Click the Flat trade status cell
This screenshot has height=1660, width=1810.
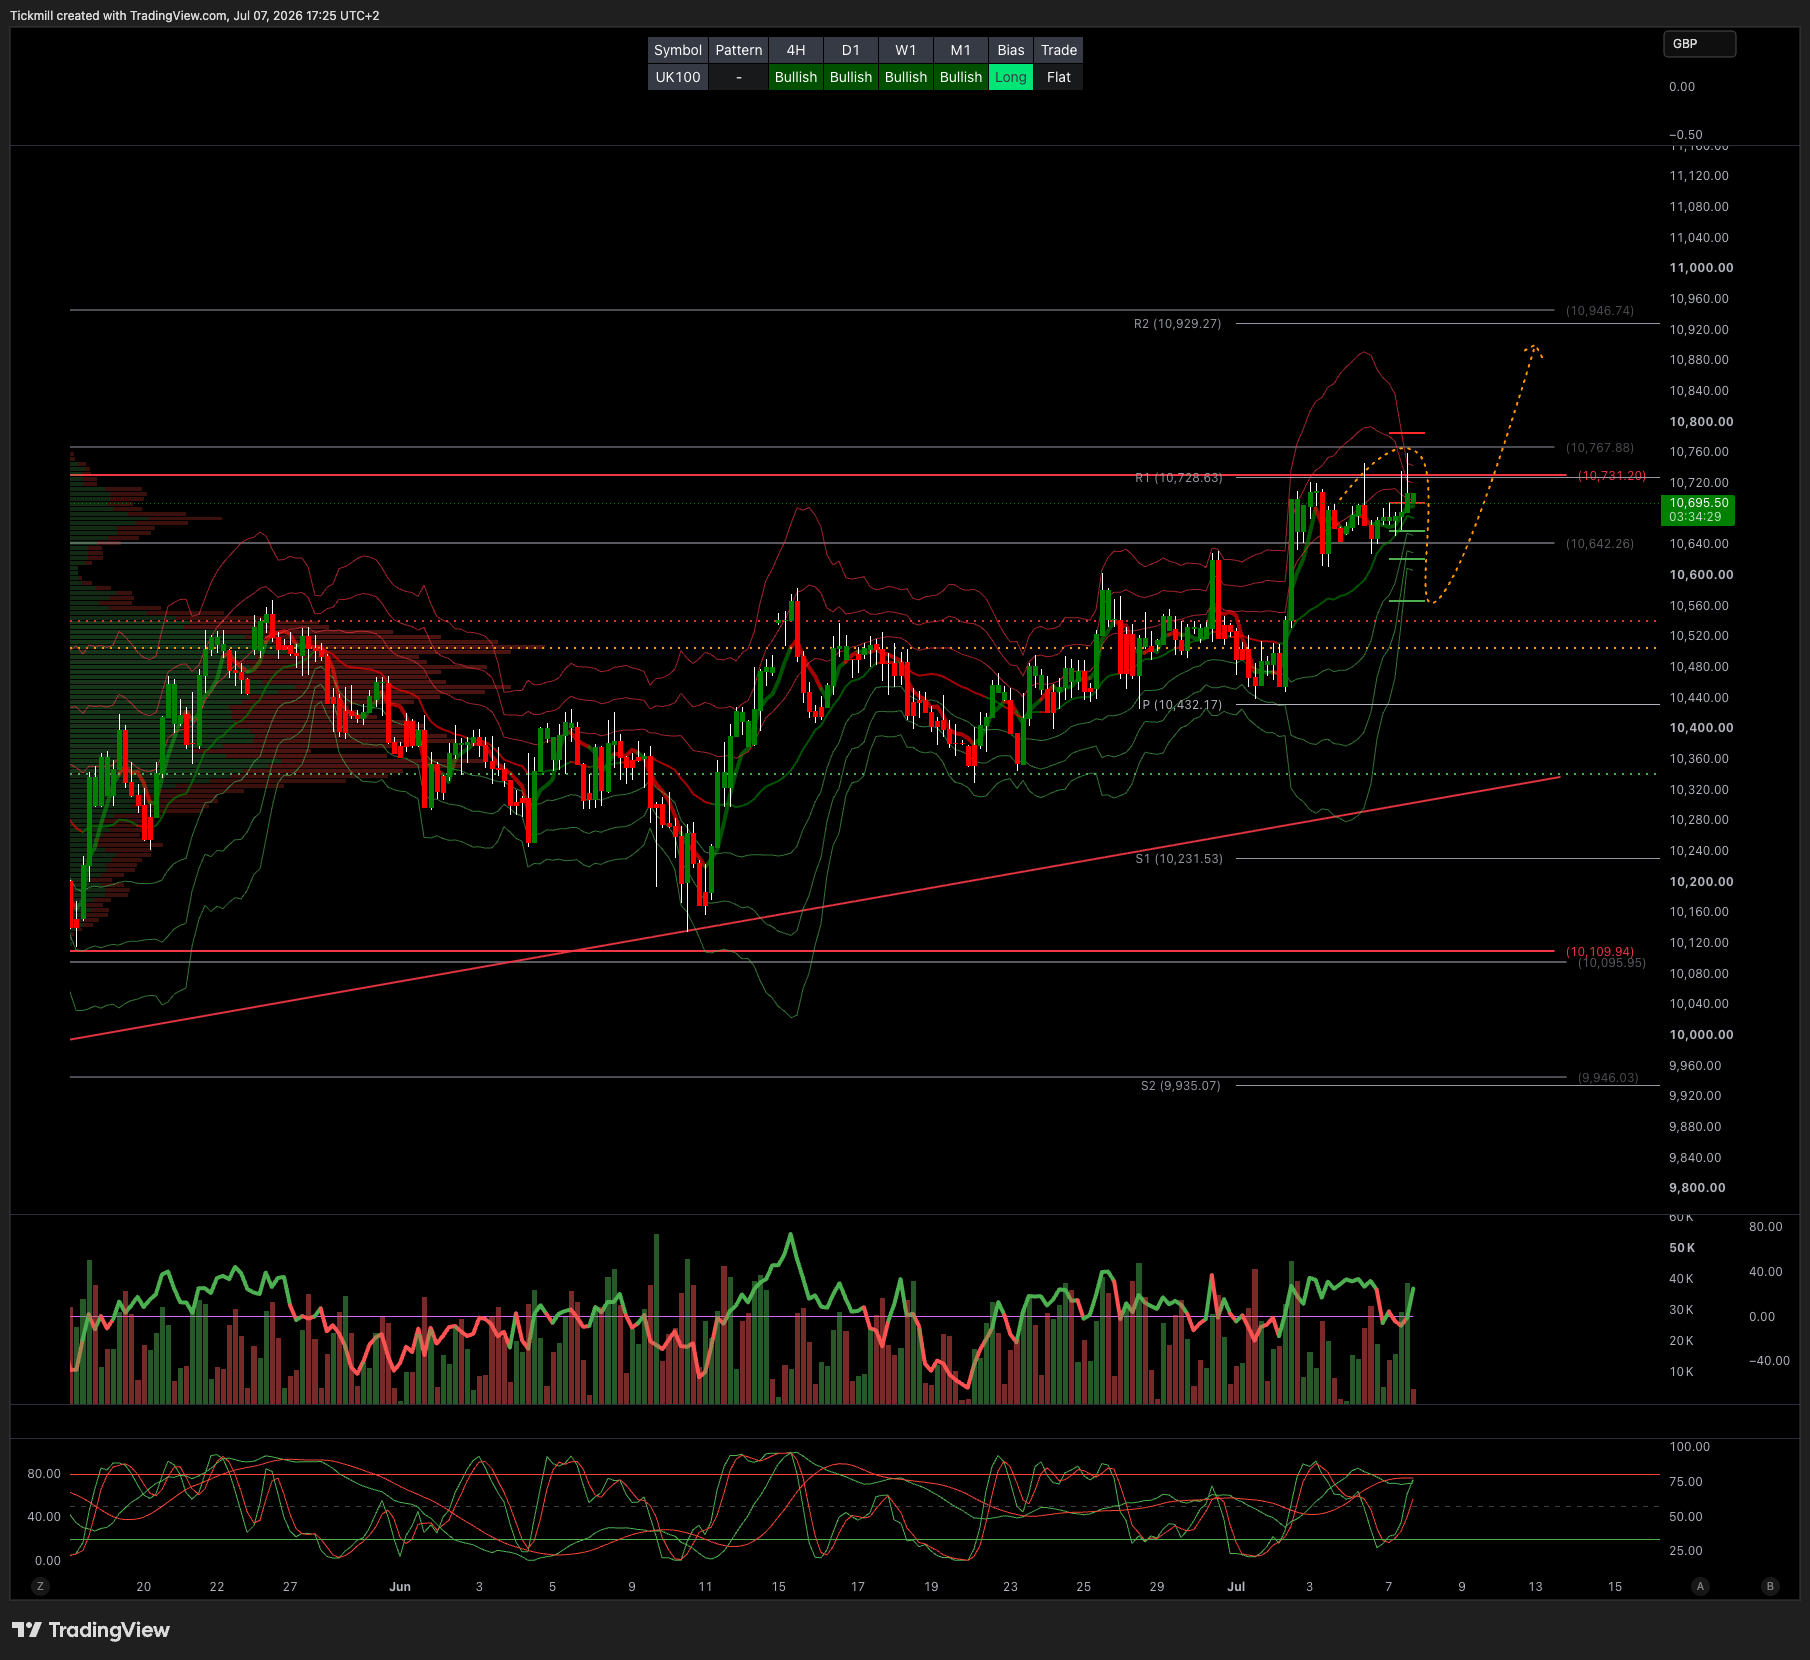[1058, 77]
